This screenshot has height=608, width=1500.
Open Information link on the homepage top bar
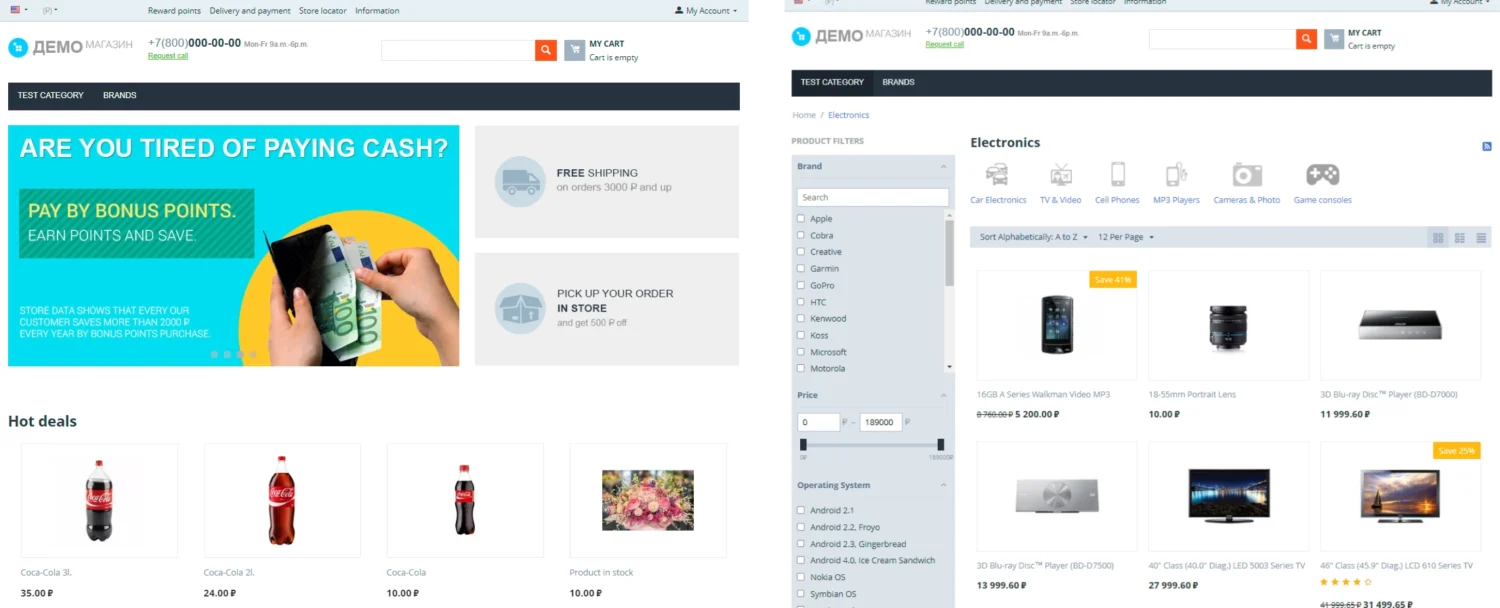[377, 10]
